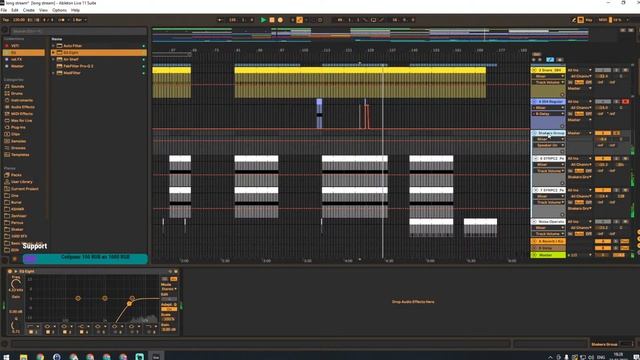This screenshot has height=360, width=640.
Task: Open File Explorer from the taskbar
Action: pyautogui.click(x=23, y=357)
